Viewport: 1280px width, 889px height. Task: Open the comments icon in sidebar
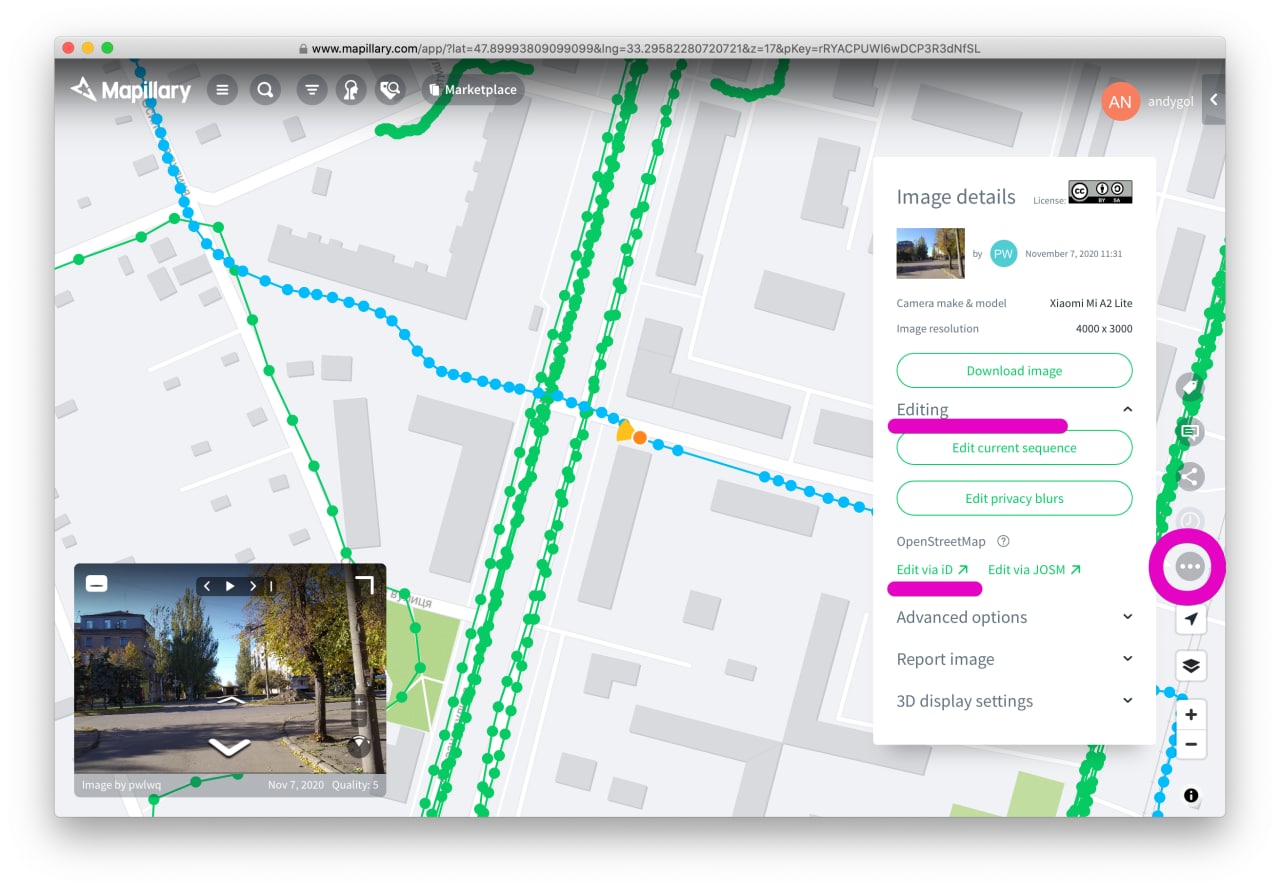point(1189,432)
